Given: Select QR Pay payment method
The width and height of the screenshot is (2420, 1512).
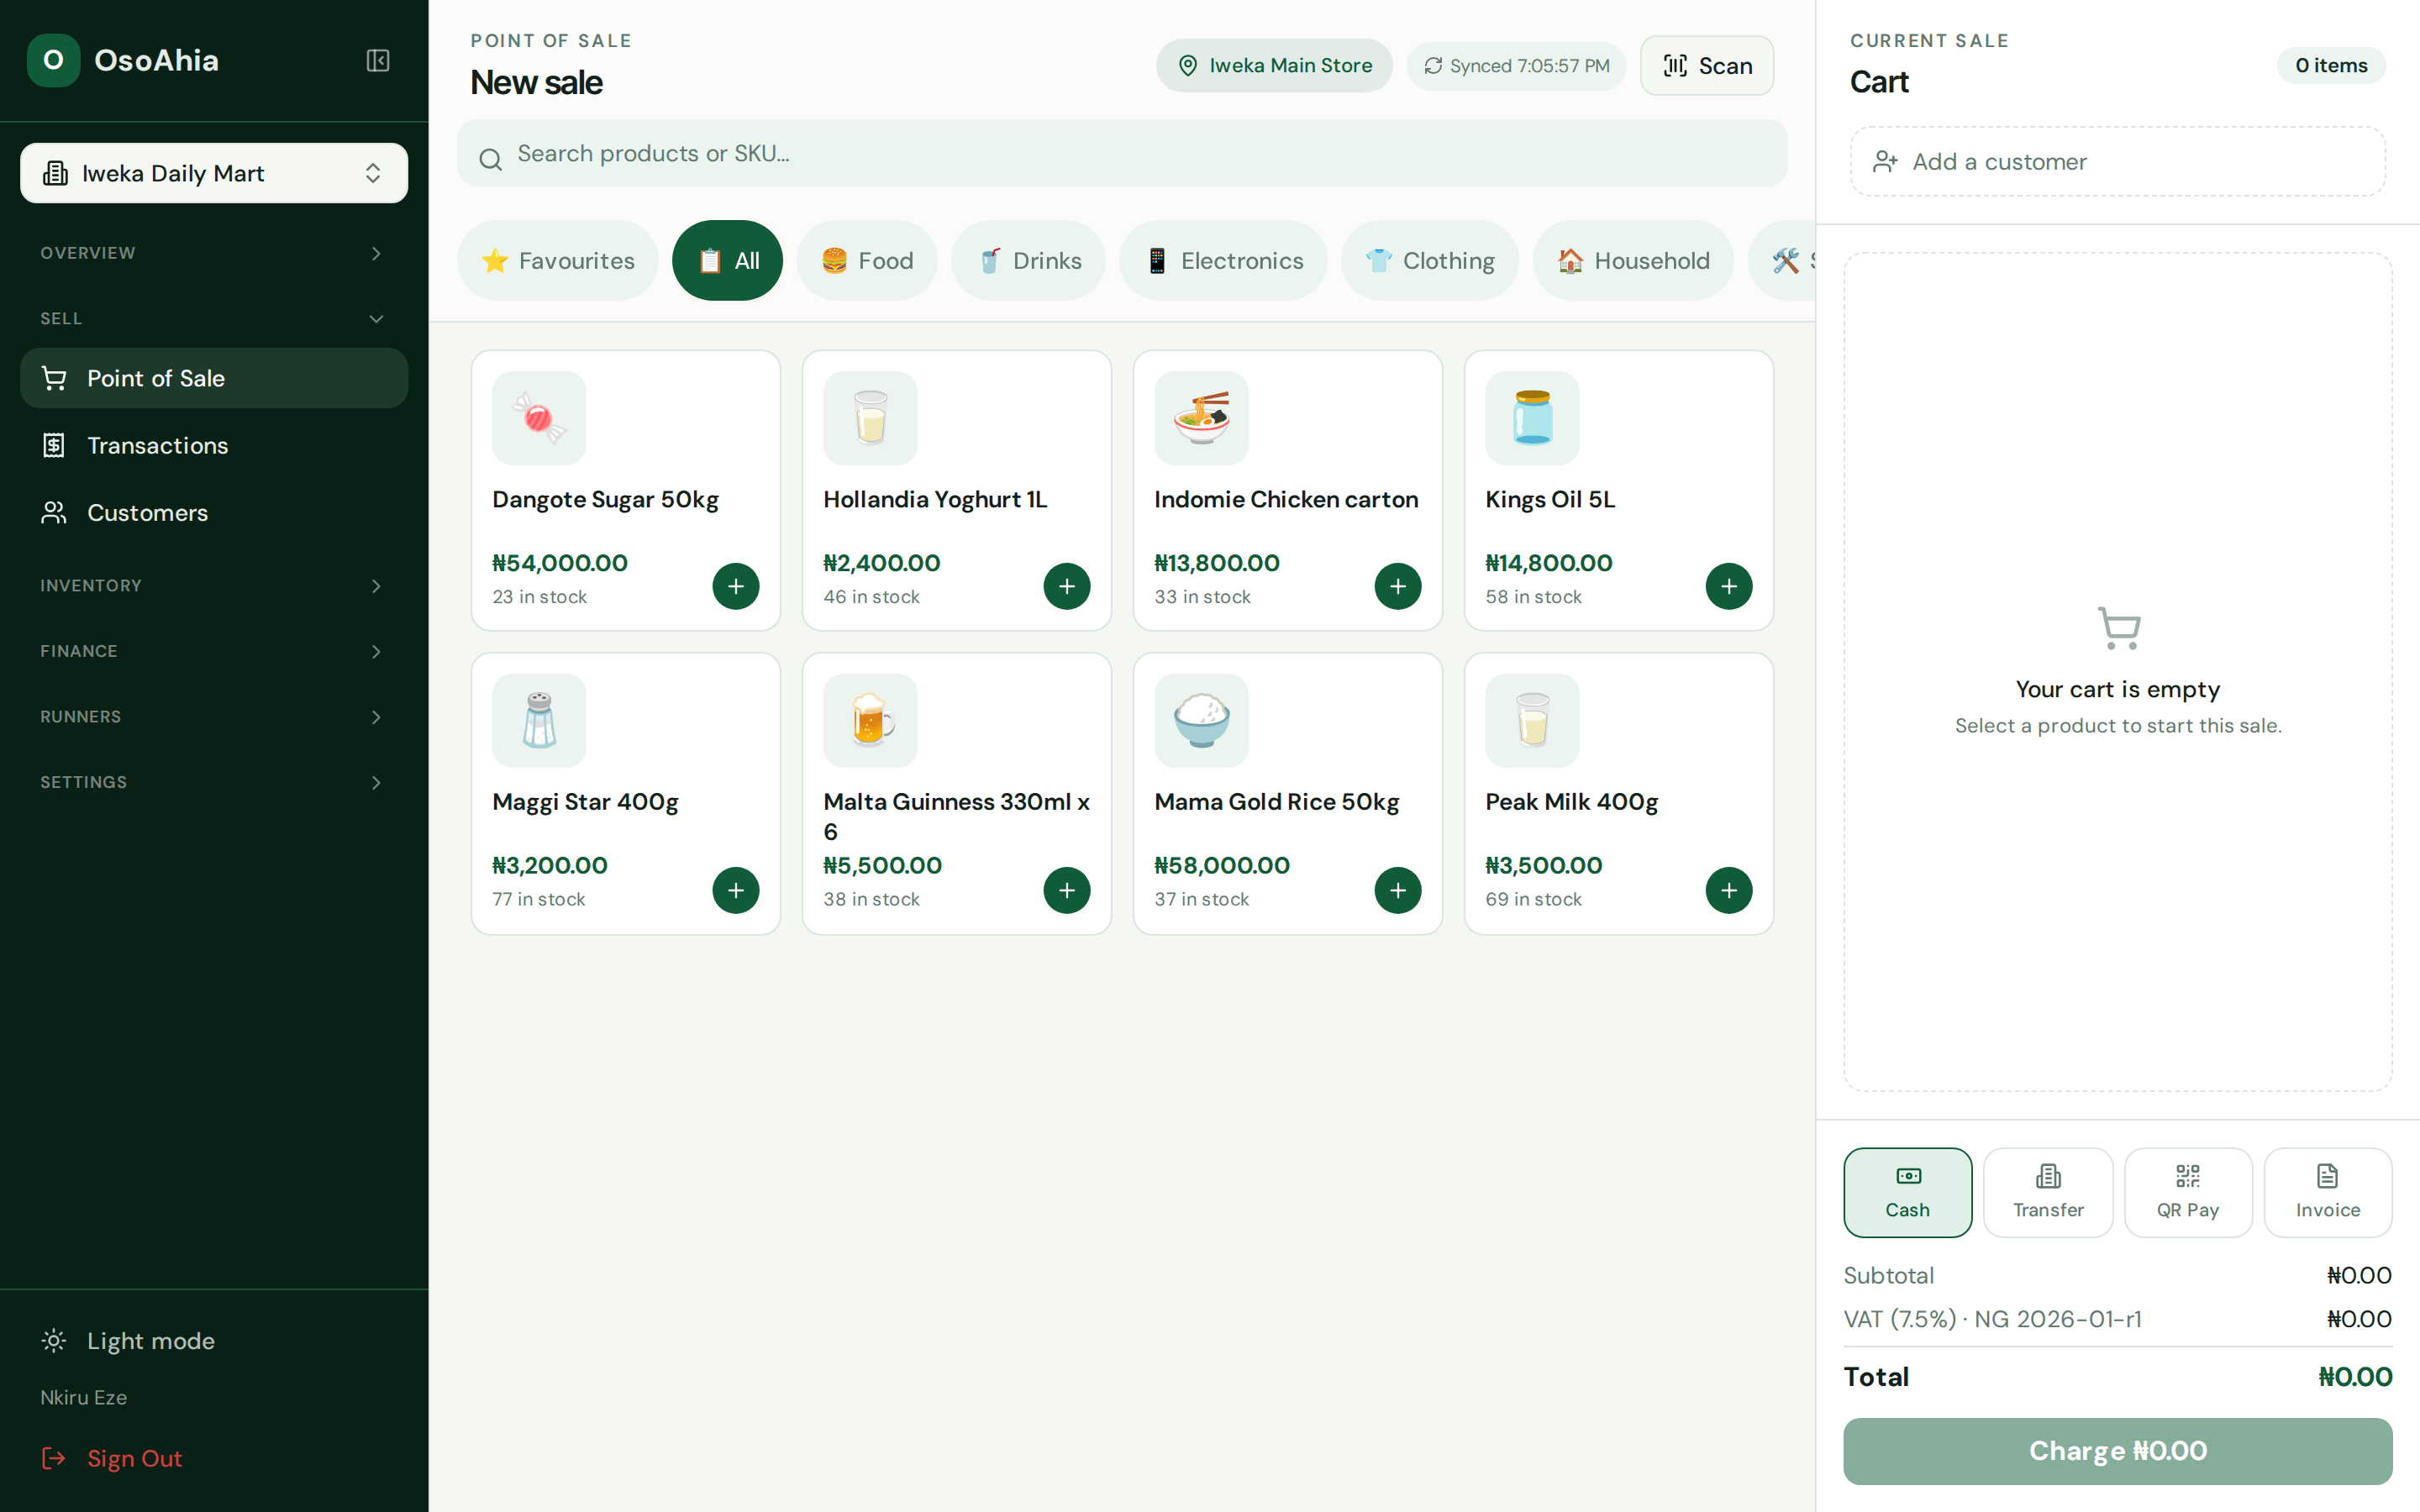Looking at the screenshot, I should 2188,1192.
